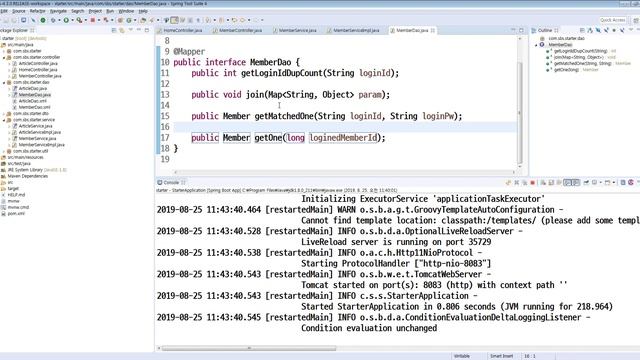Open the Project menu
This screenshot has height=360, width=640.
pos(95,11)
